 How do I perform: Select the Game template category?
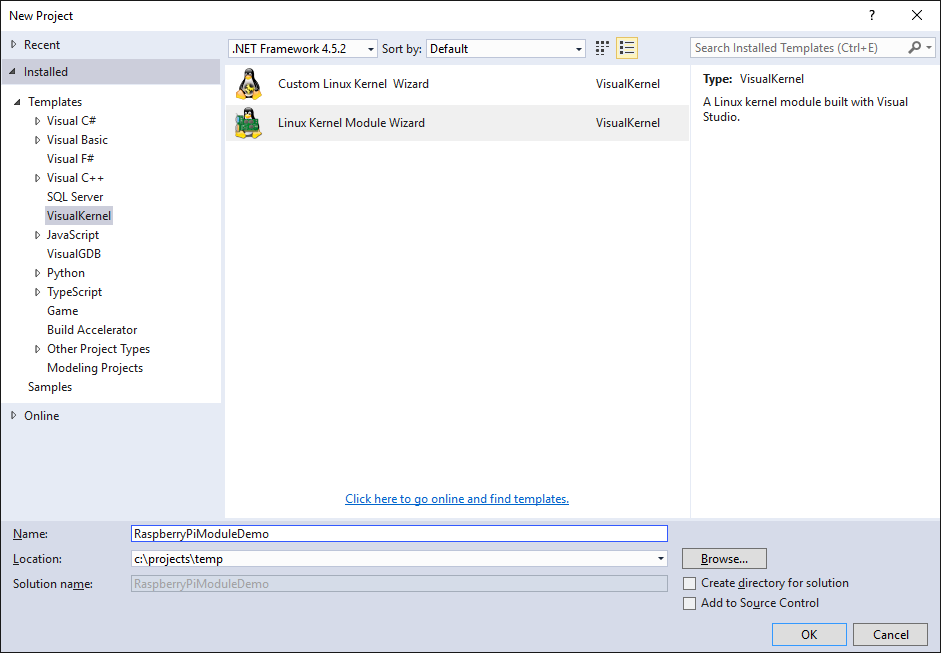pos(62,311)
